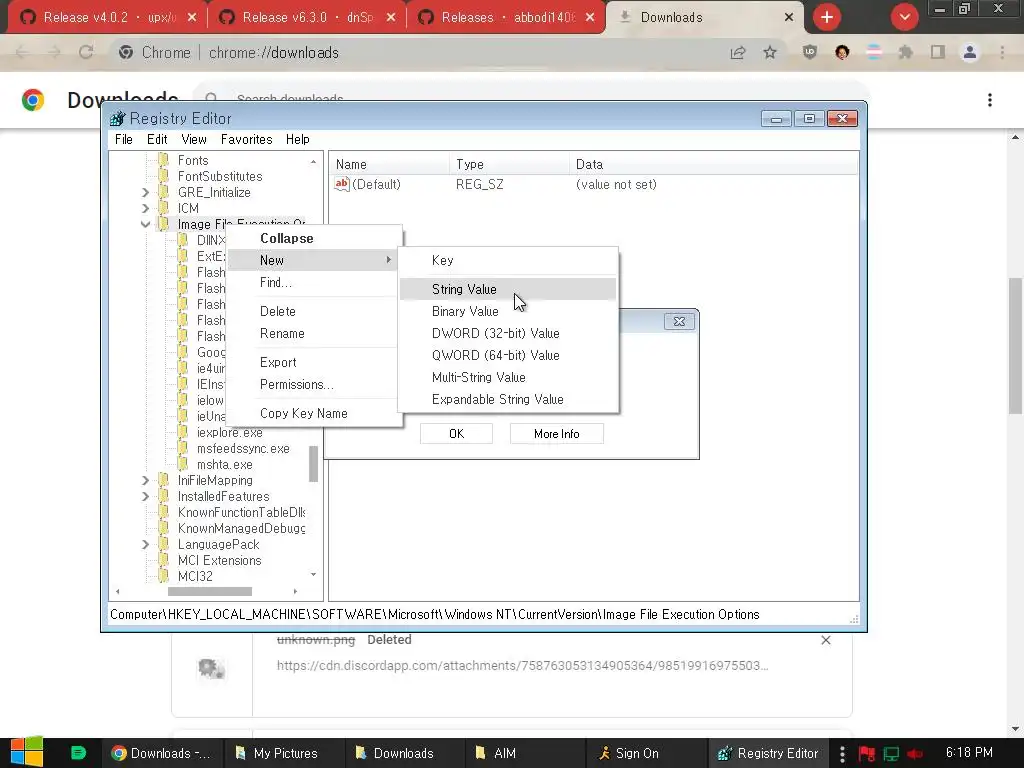The width and height of the screenshot is (1024, 768).
Task: Close the small dialog behind the menu
Action: point(679,321)
